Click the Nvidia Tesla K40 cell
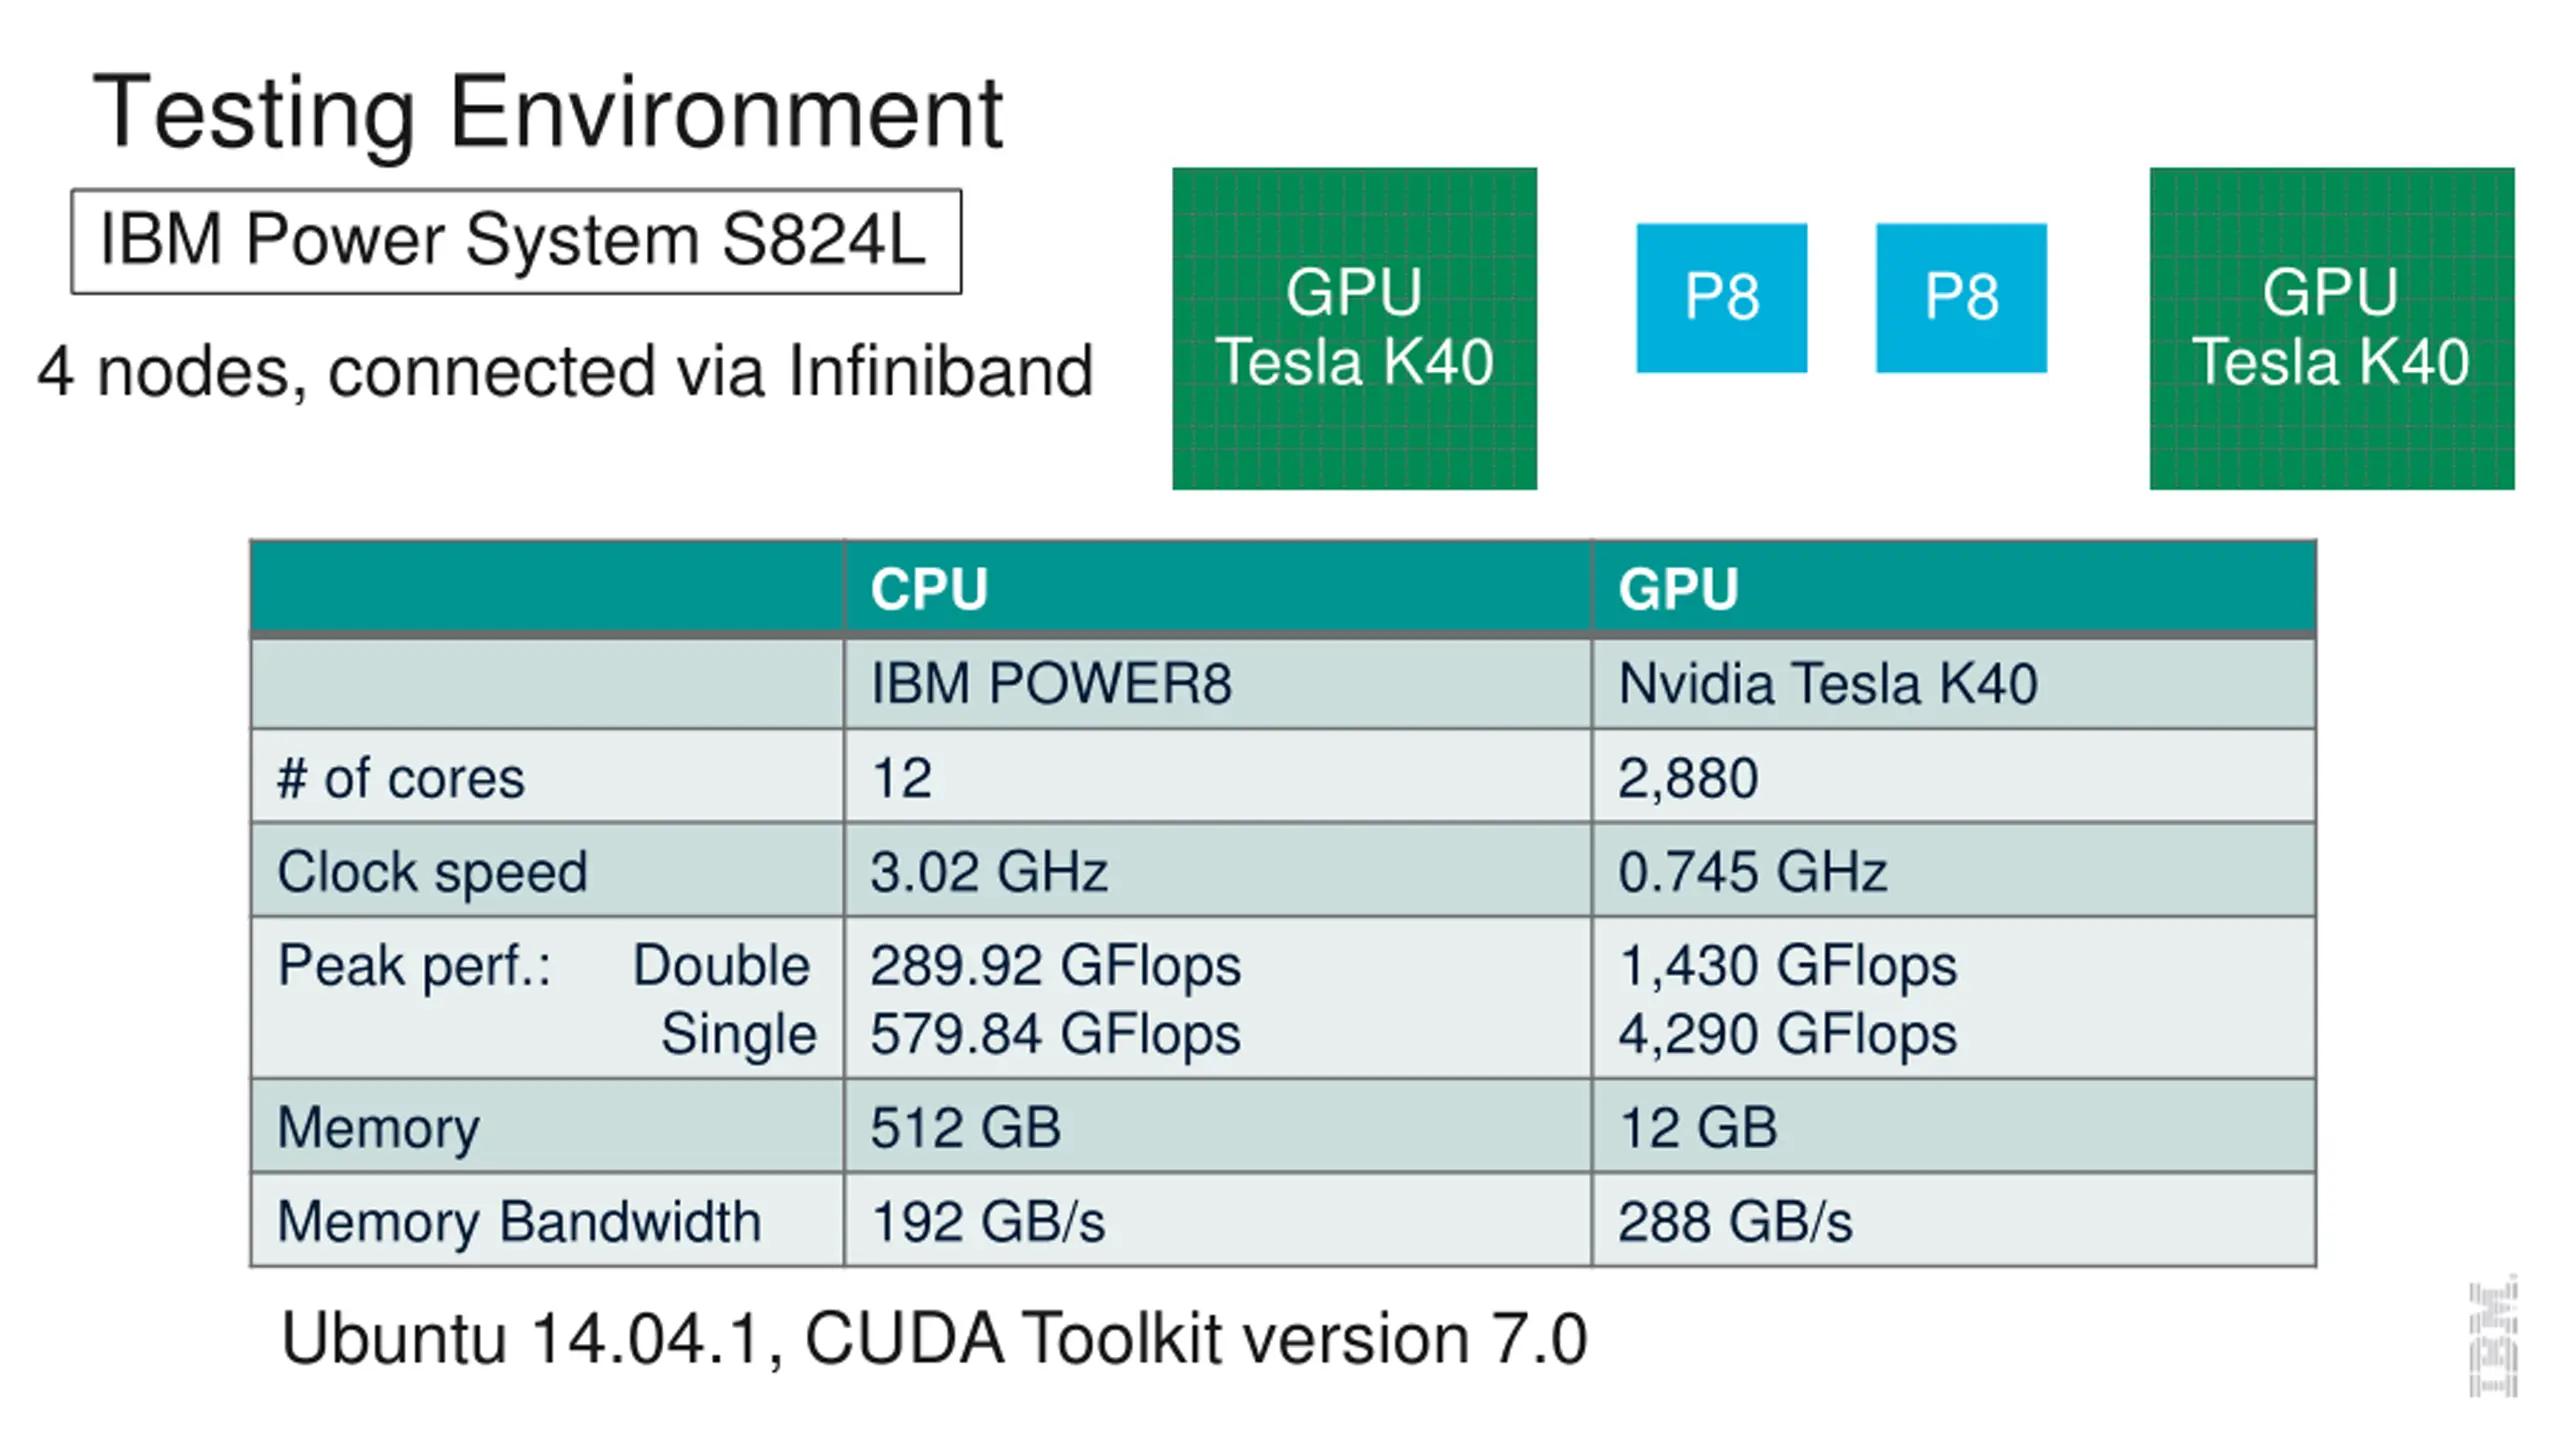The height and width of the screenshot is (1440, 2560). pyautogui.click(x=1827, y=684)
